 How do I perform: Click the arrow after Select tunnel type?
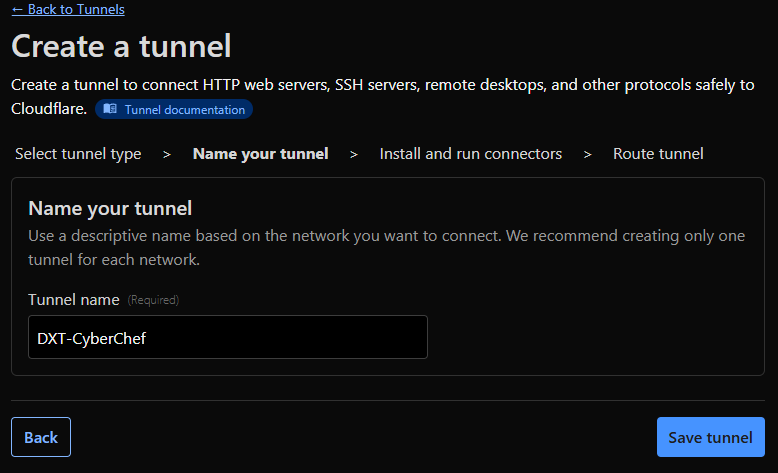coord(167,154)
